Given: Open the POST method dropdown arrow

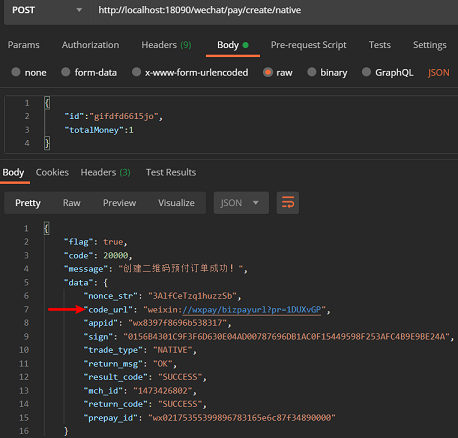Looking at the screenshot, I should click(79, 10).
